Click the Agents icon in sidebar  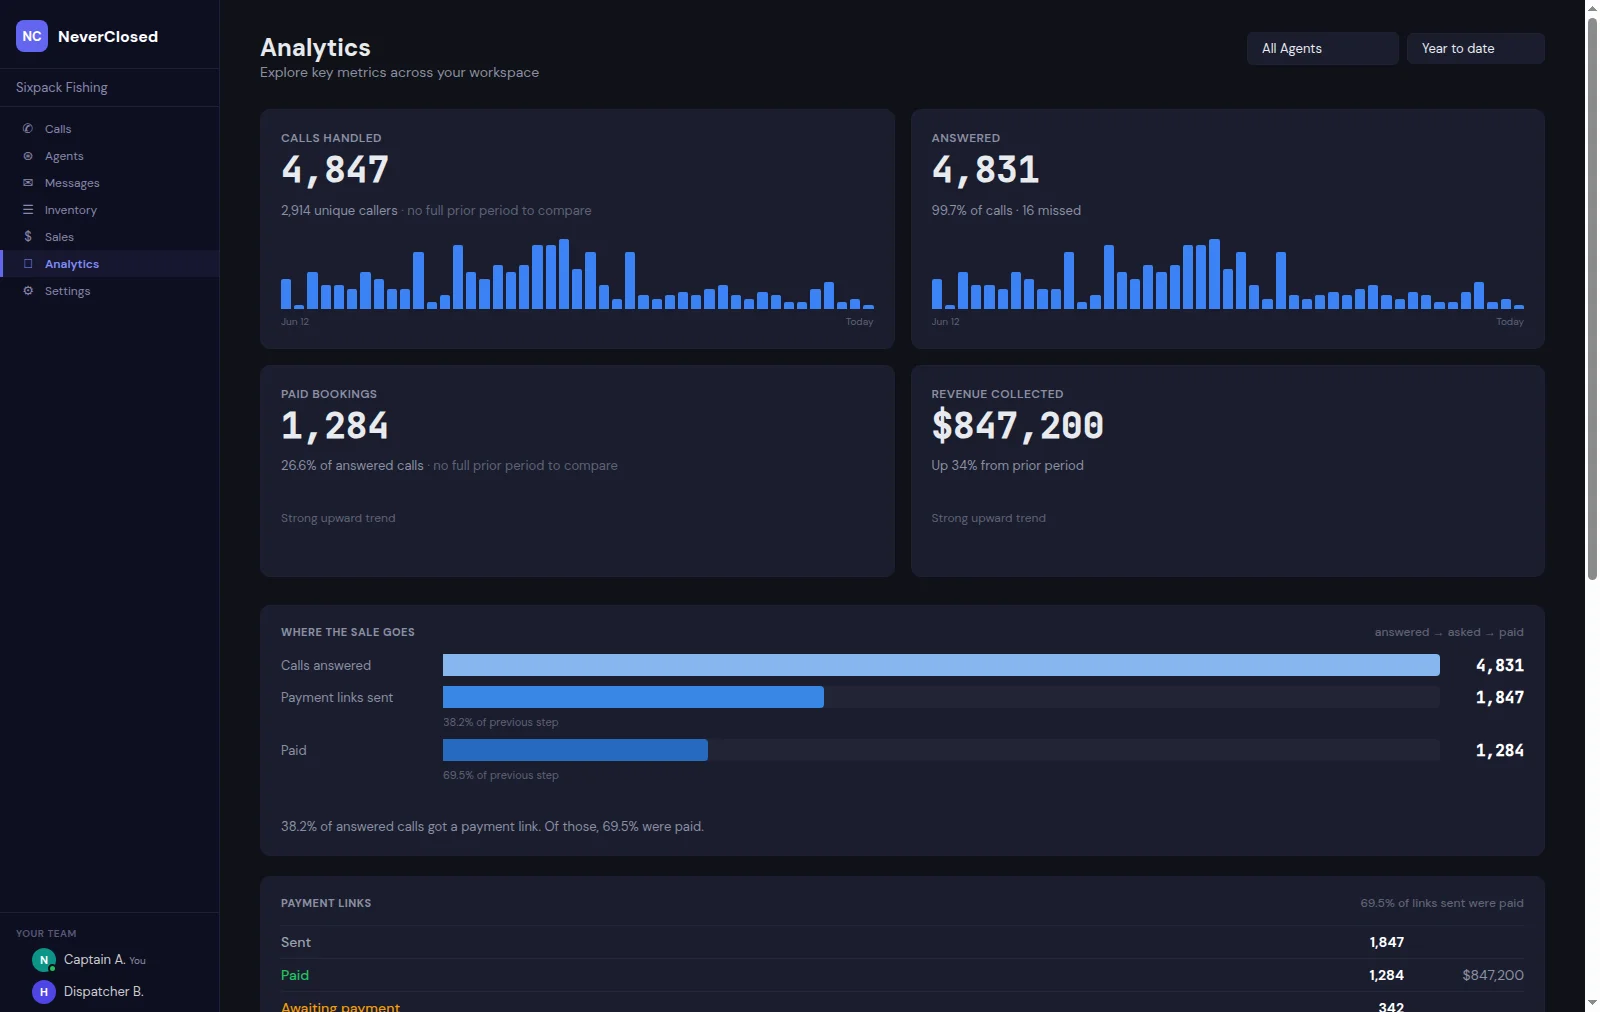tap(28, 156)
